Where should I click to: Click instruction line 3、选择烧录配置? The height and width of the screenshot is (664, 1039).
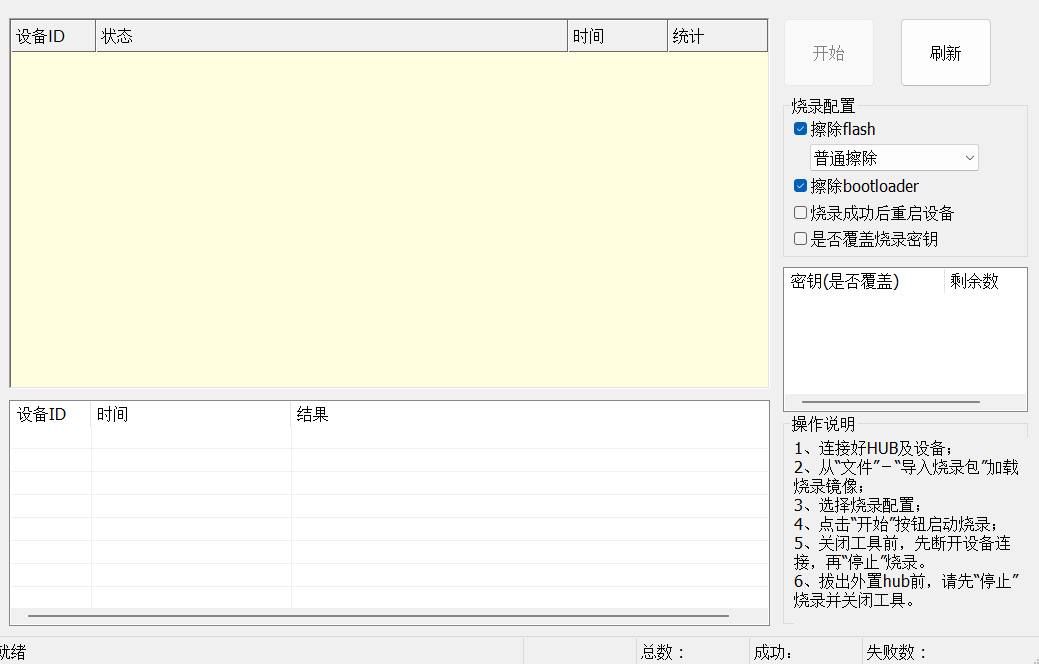[857, 505]
